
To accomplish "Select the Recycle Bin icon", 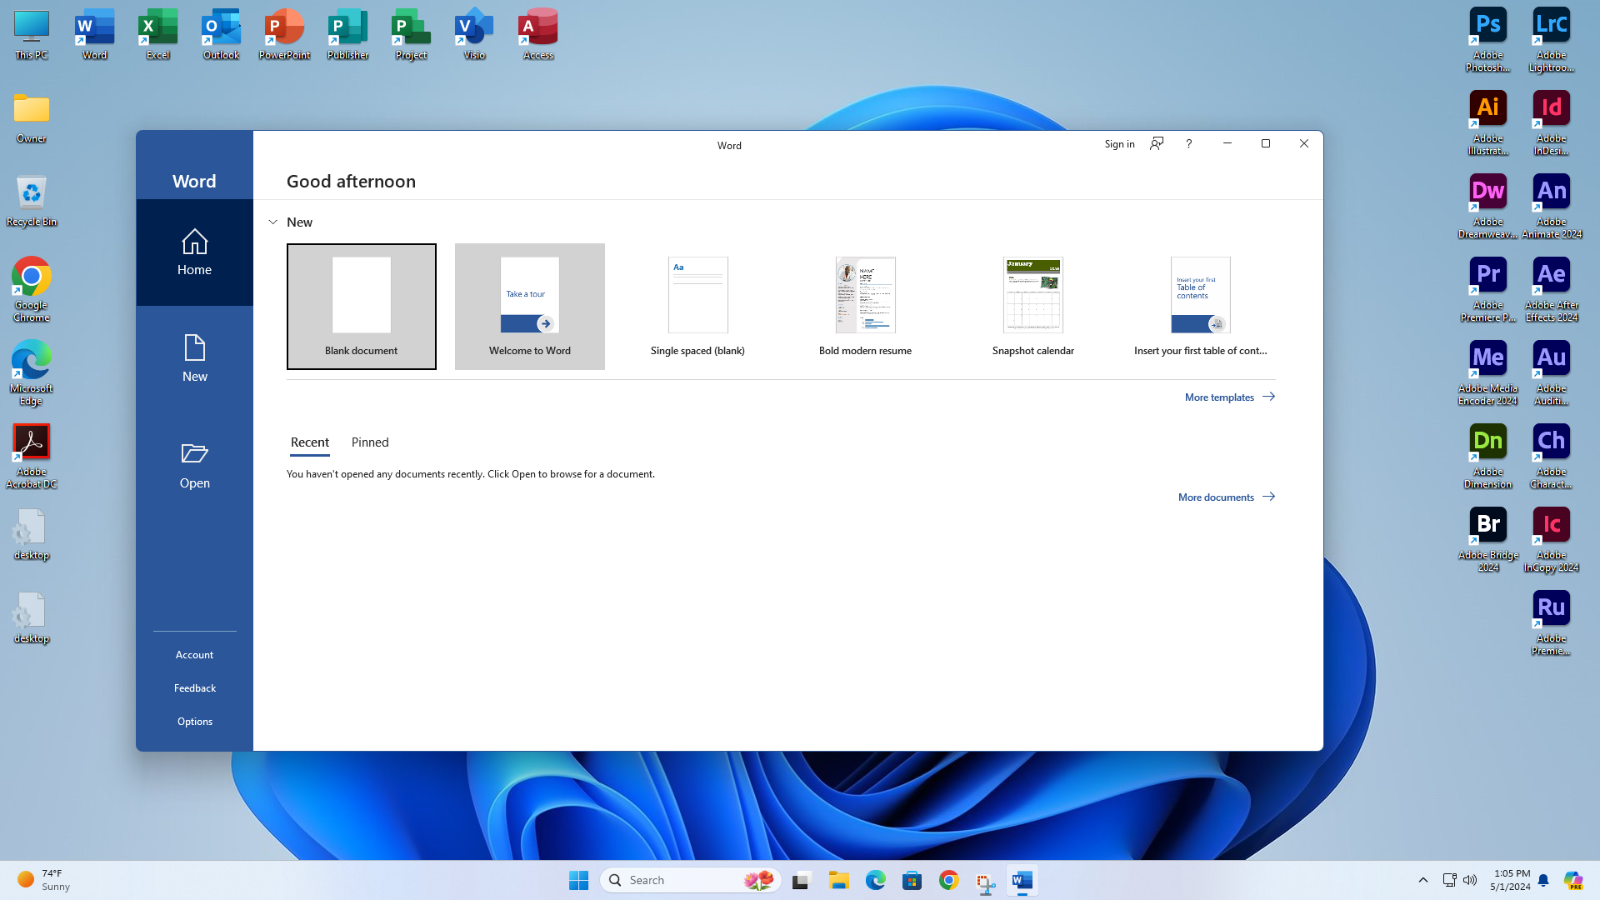I will pos(32,201).
